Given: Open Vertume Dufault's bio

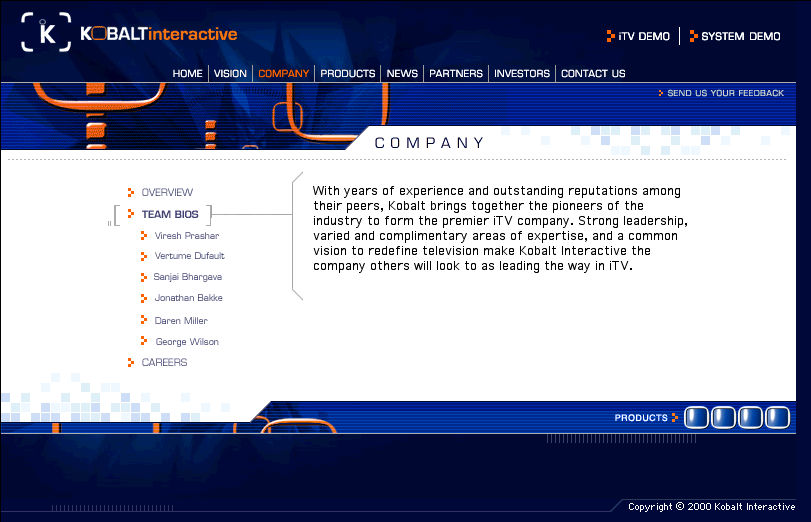Looking at the screenshot, I should pyautogui.click(x=189, y=256).
